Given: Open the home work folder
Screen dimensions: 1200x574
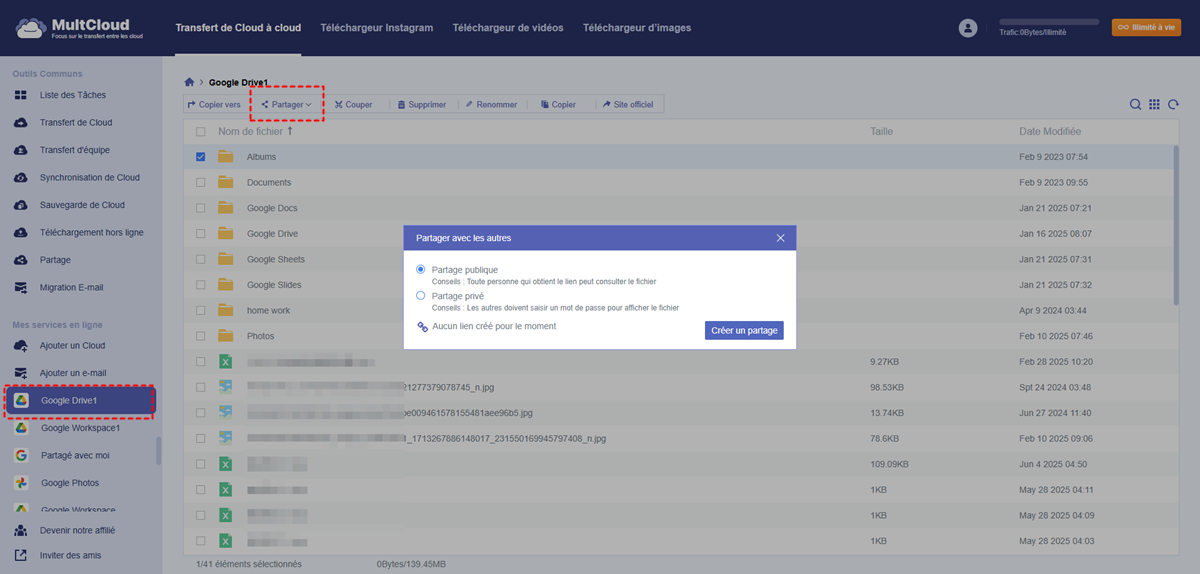Looking at the screenshot, I should tap(268, 311).
